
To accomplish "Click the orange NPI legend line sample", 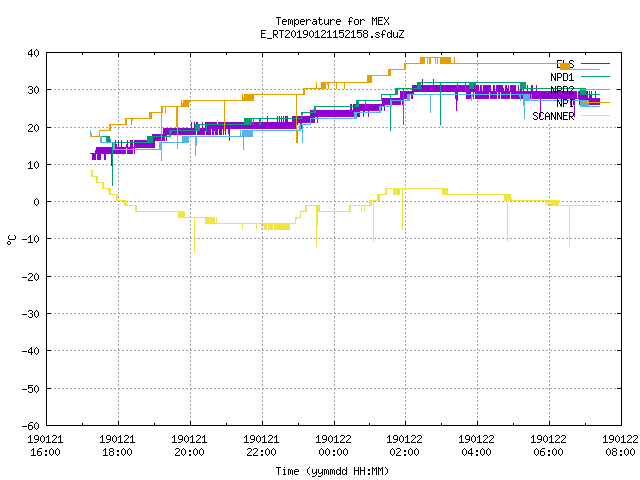I will tap(596, 102).
